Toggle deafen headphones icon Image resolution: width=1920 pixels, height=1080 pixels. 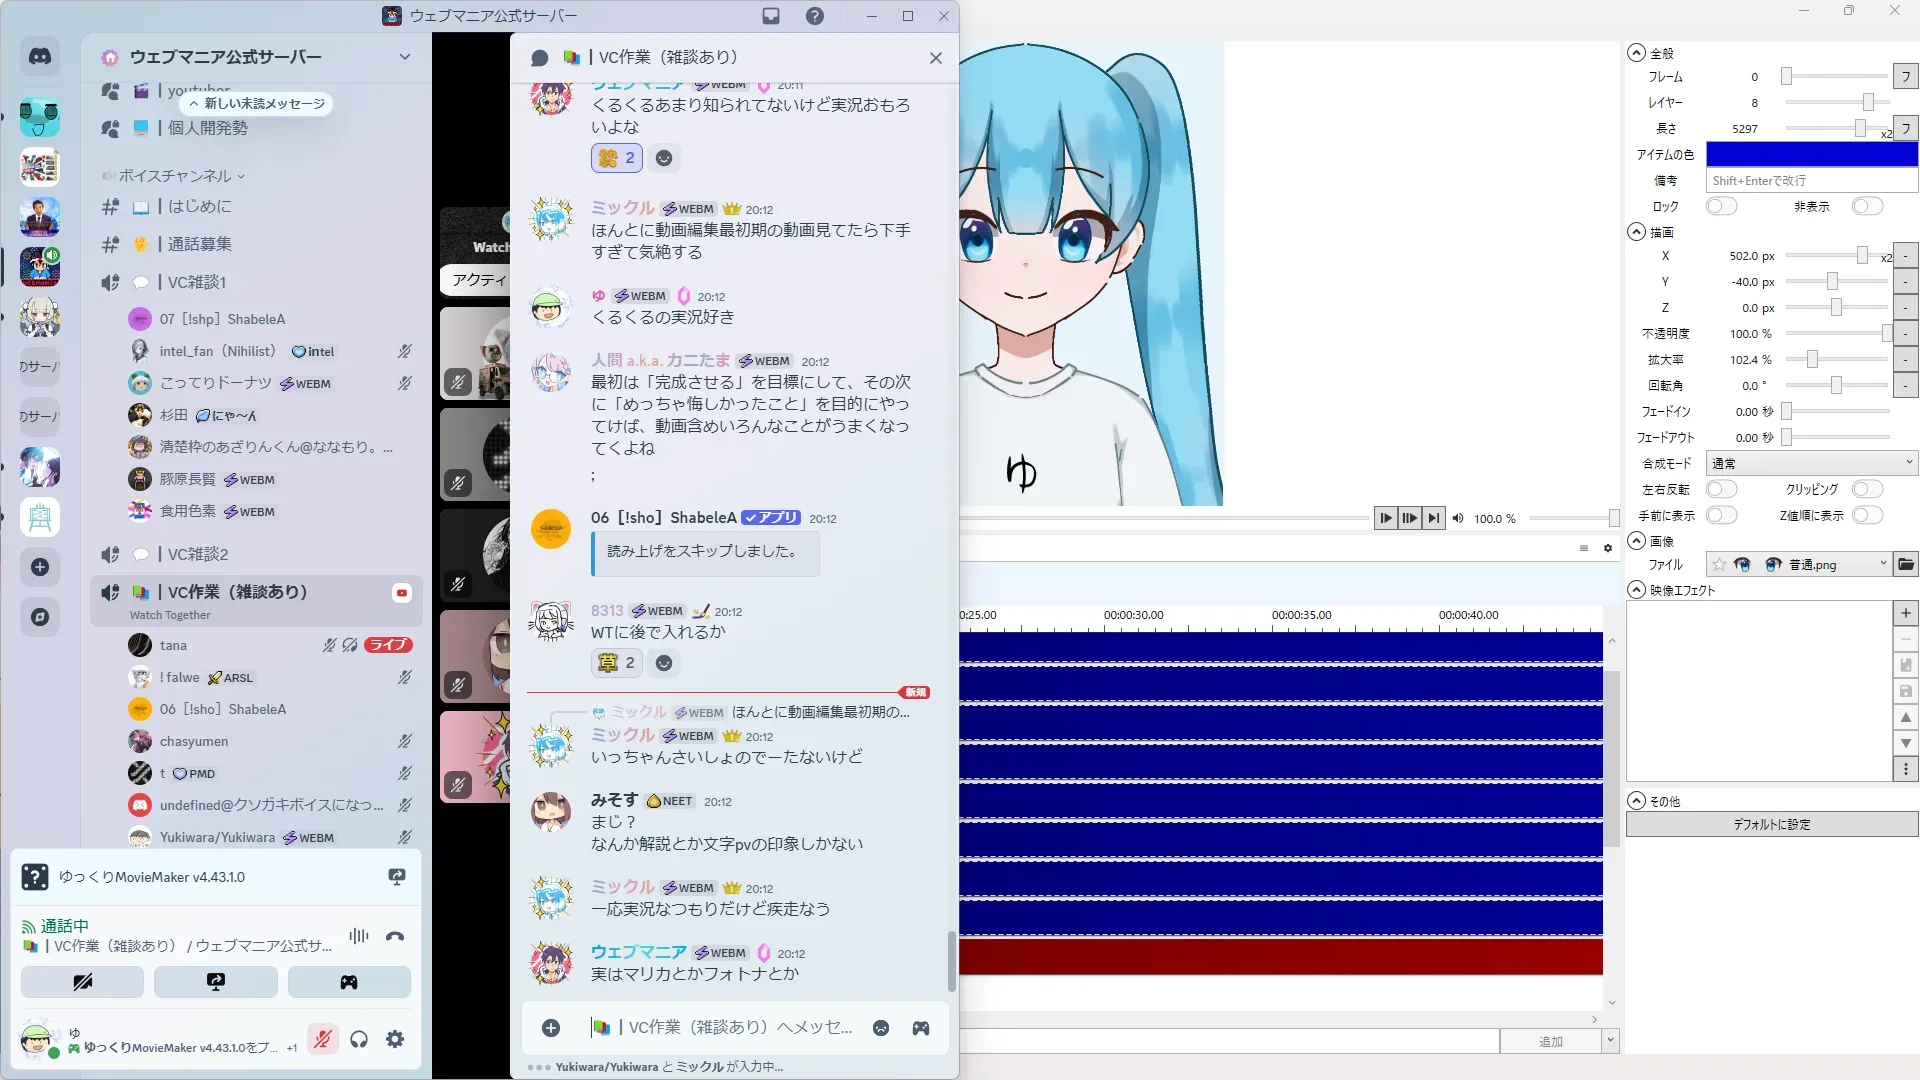pos(359,1040)
